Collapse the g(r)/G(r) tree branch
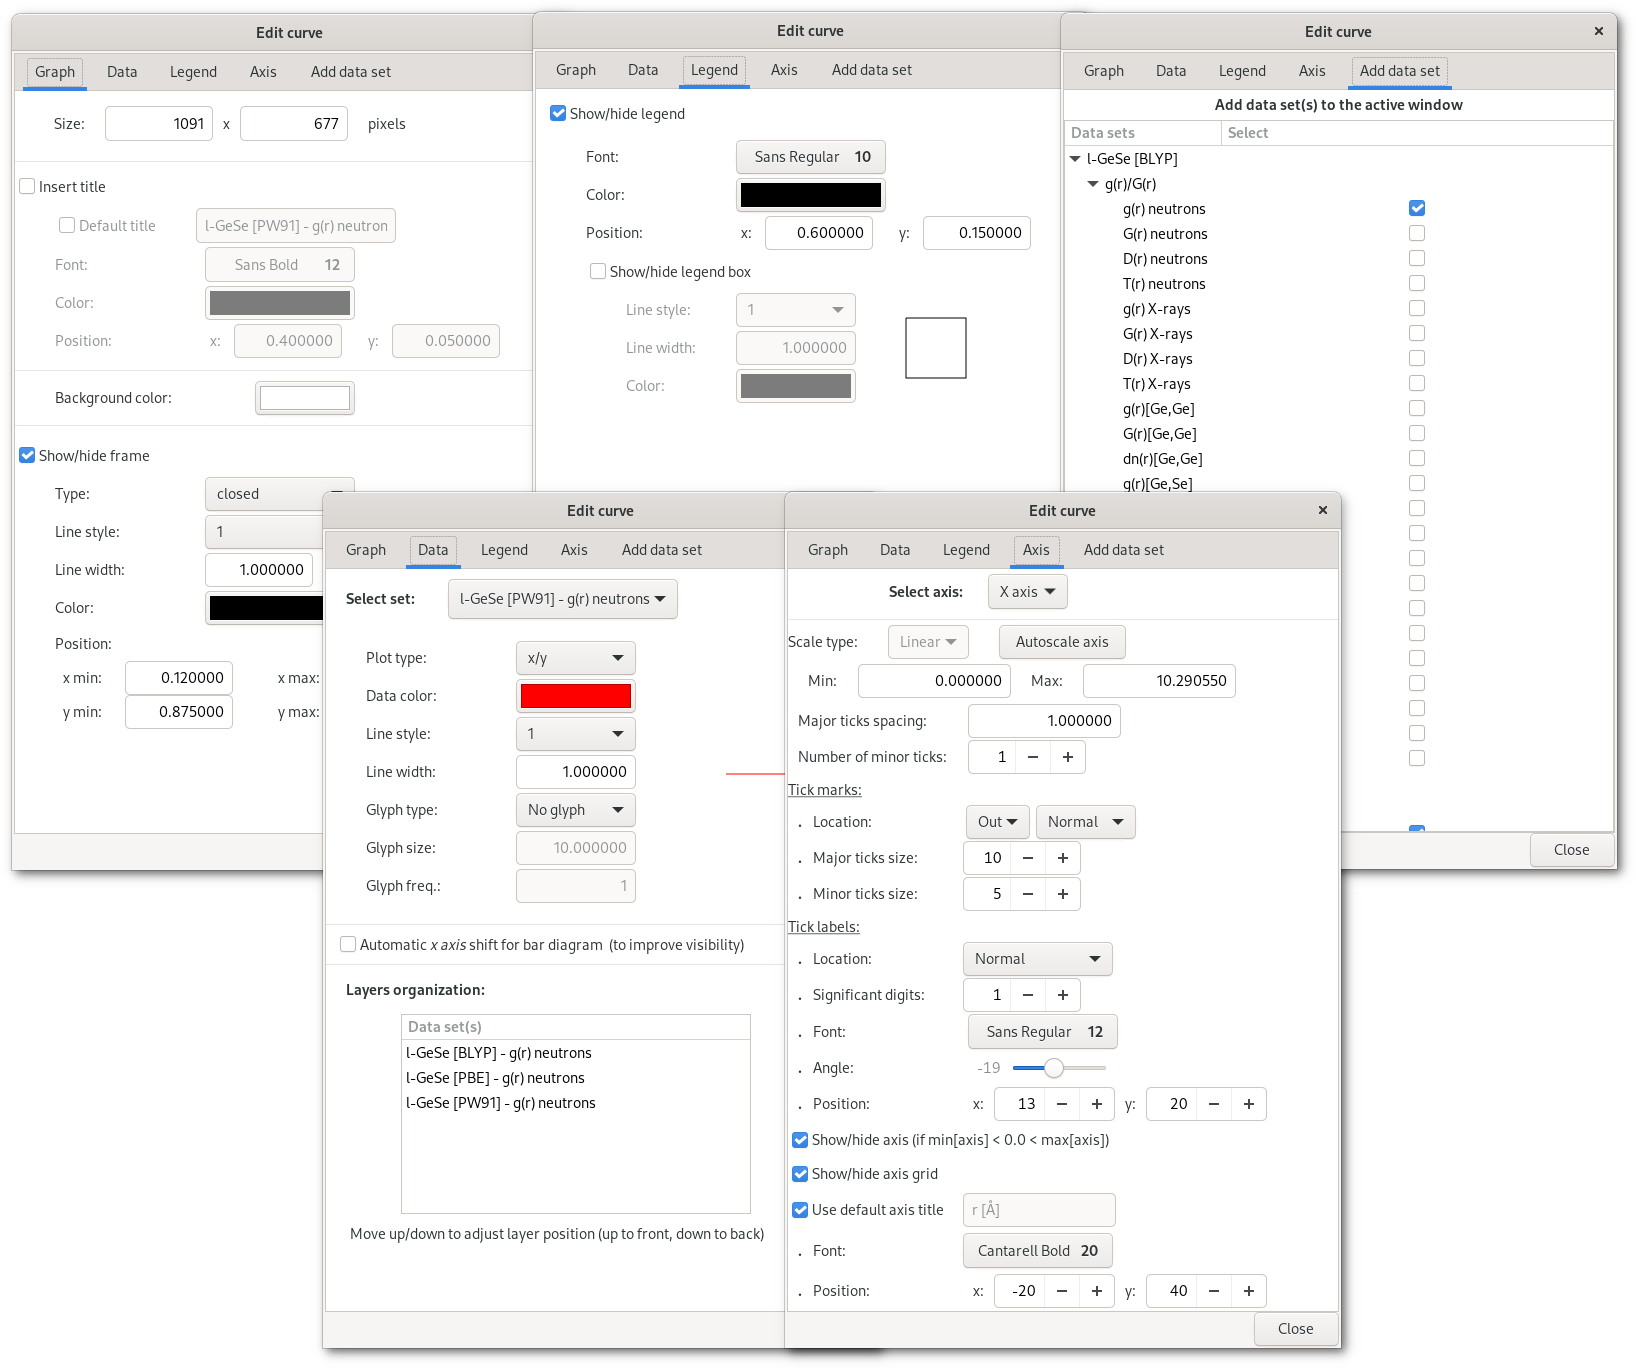Image resolution: width=1636 pixels, height=1368 pixels. click(x=1093, y=184)
